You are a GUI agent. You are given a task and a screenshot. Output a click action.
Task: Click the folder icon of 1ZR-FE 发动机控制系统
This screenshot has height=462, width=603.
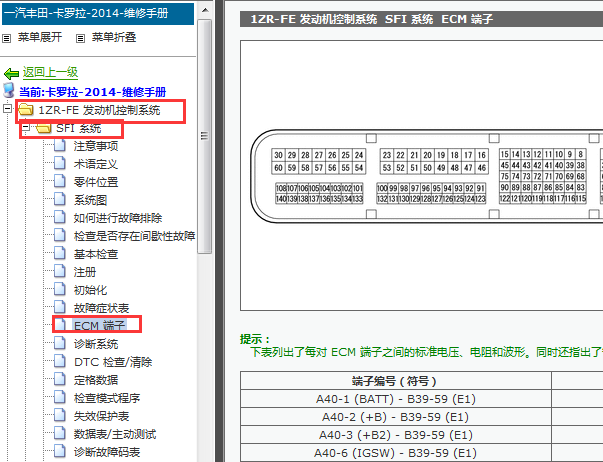click(26, 110)
